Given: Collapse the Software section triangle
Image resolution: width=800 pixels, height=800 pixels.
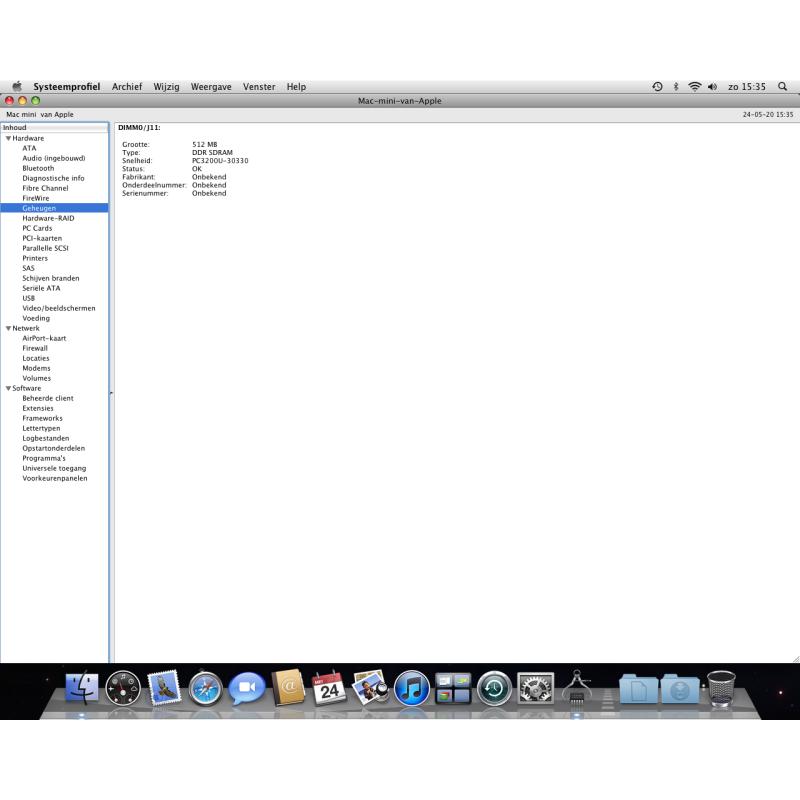Looking at the screenshot, I should (x=8, y=388).
